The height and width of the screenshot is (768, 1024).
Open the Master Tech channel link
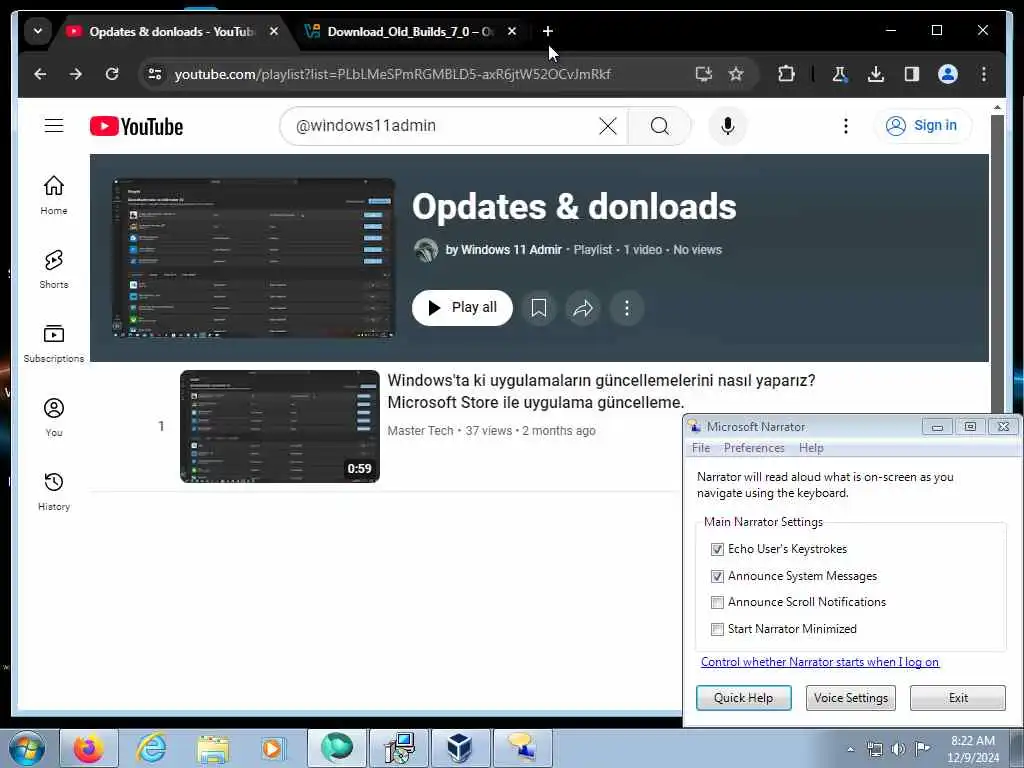[421, 430]
